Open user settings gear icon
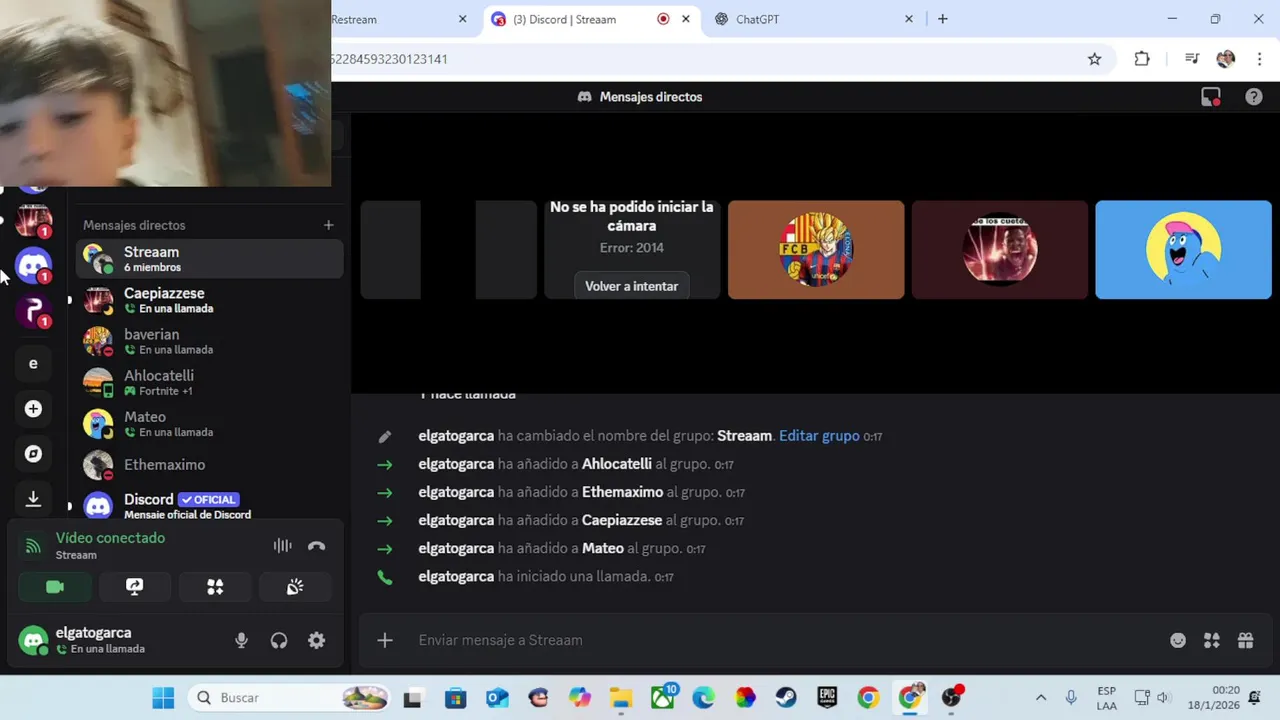 coord(317,641)
